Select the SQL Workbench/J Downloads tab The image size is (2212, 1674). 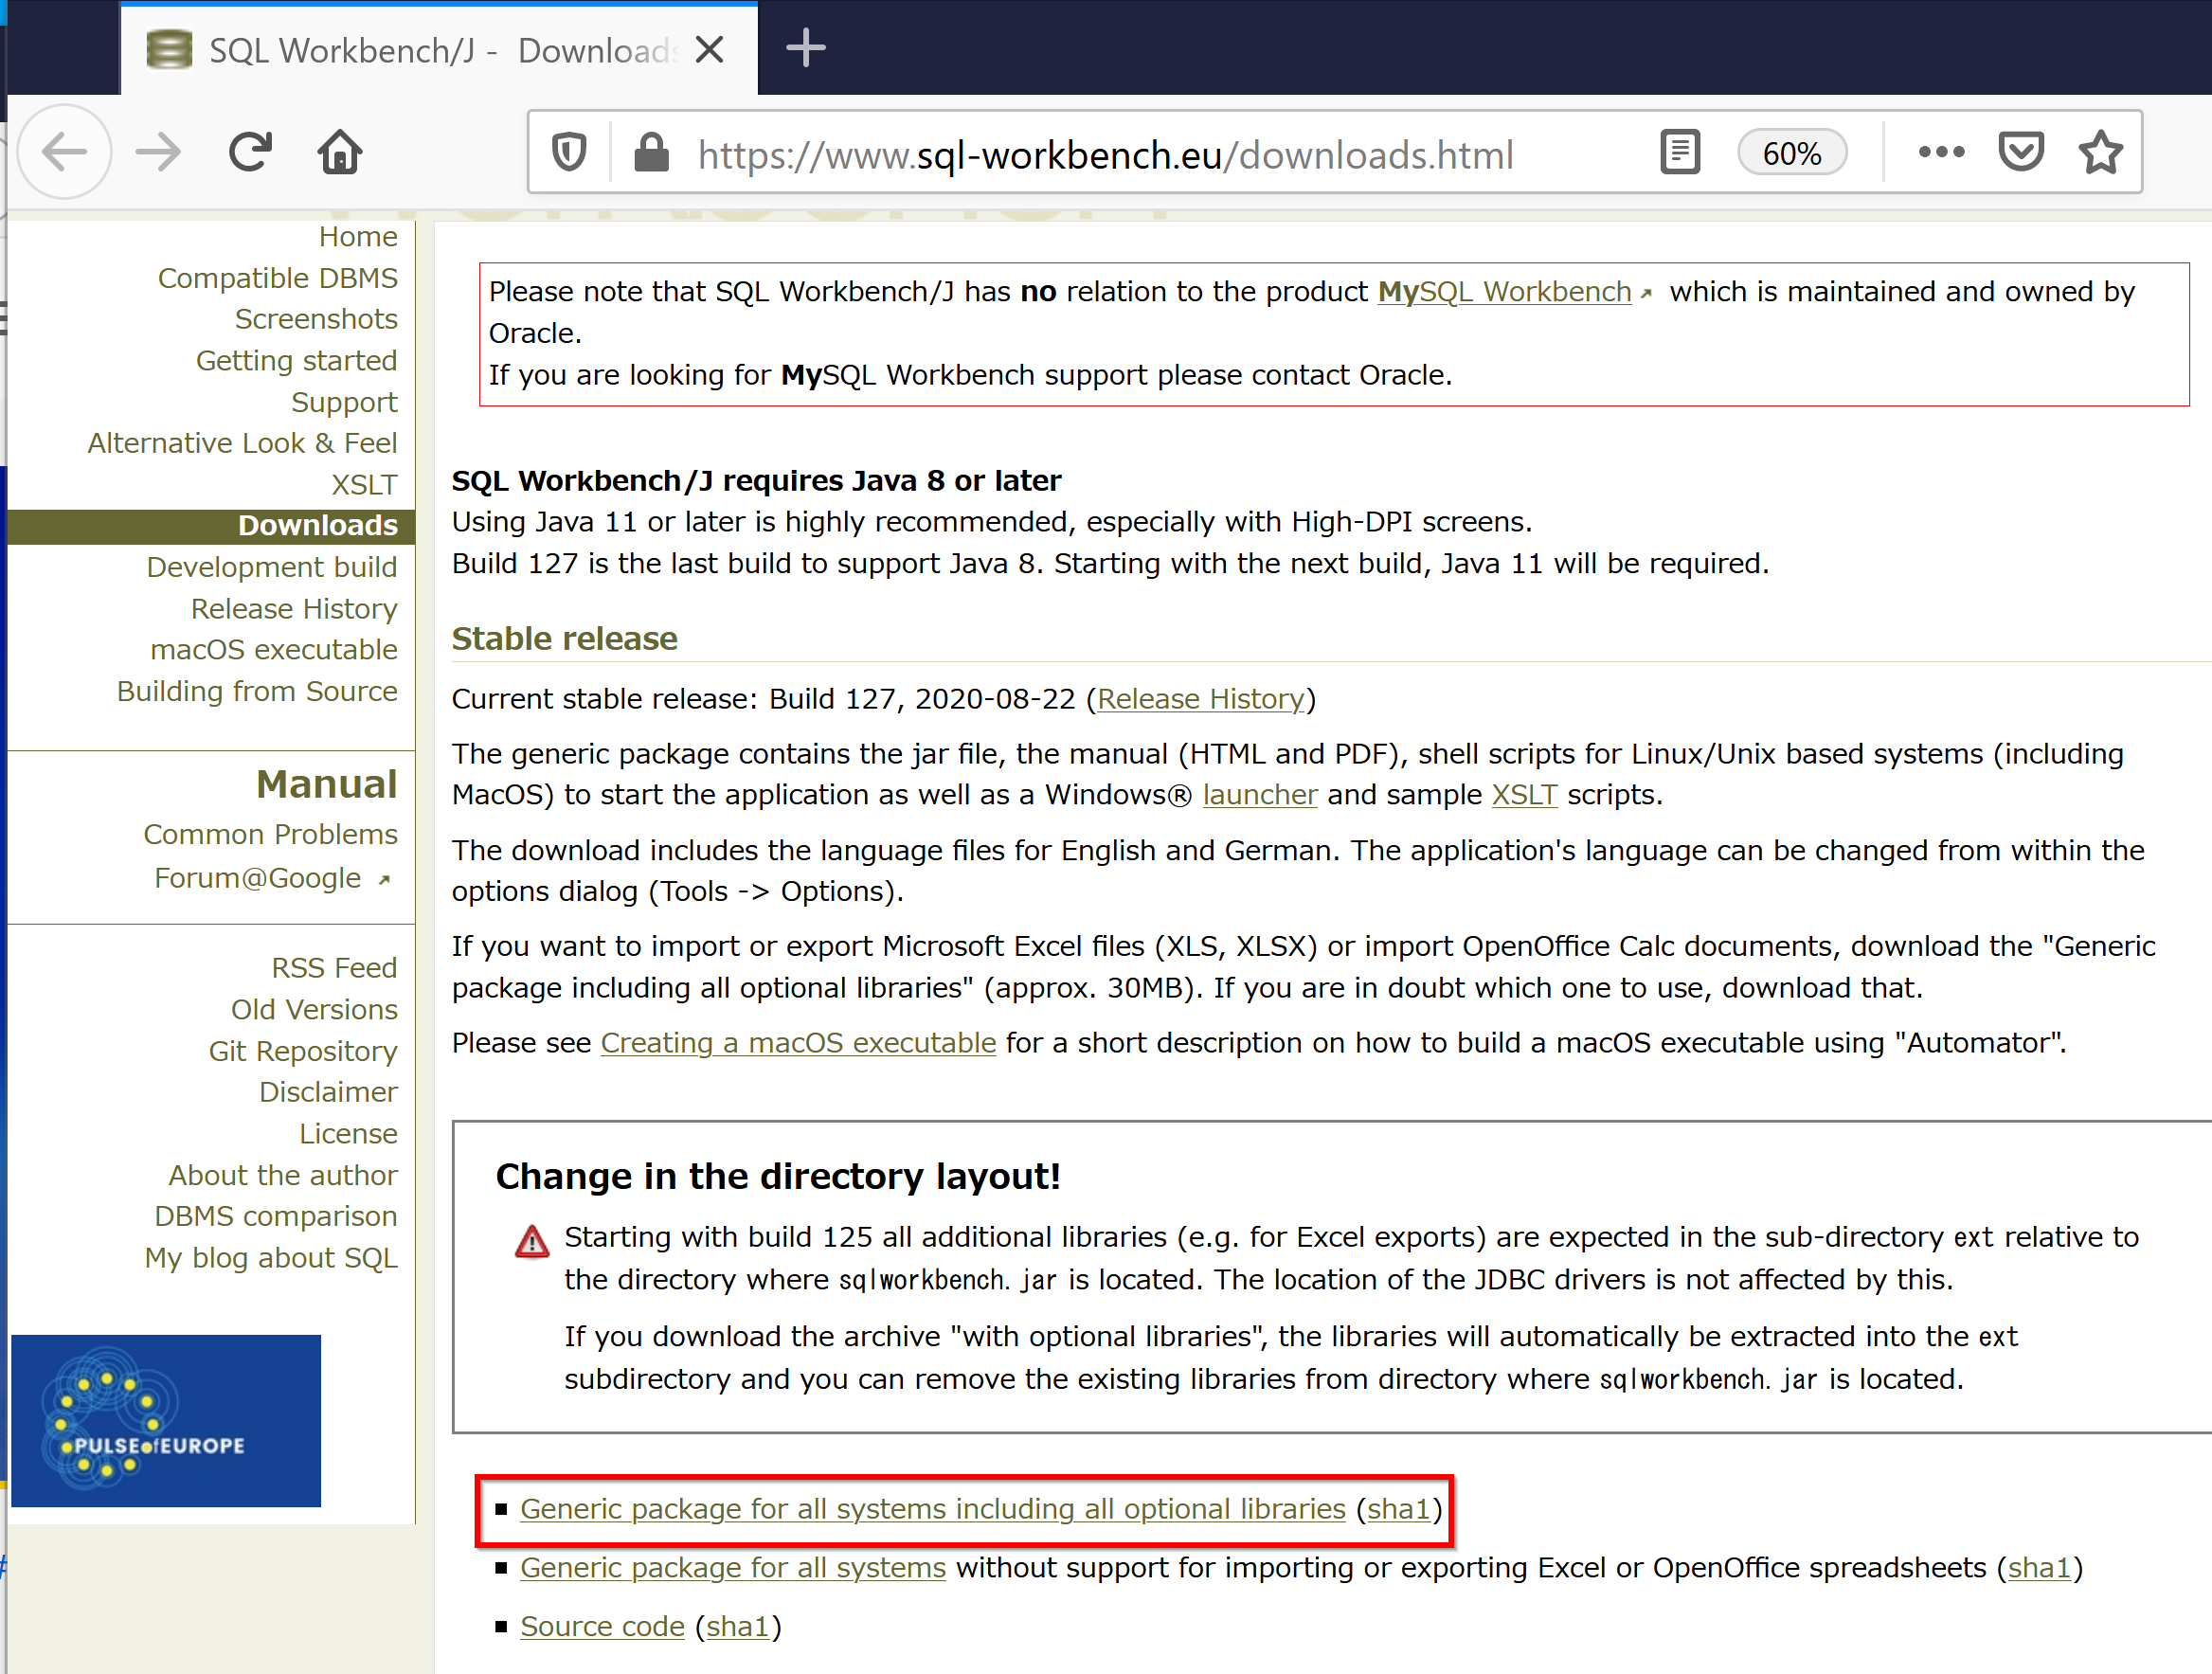pos(439,50)
